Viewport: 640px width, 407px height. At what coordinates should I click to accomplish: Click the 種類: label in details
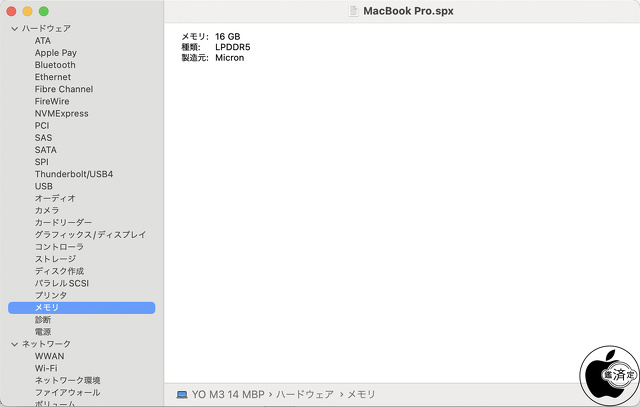[x=191, y=47]
